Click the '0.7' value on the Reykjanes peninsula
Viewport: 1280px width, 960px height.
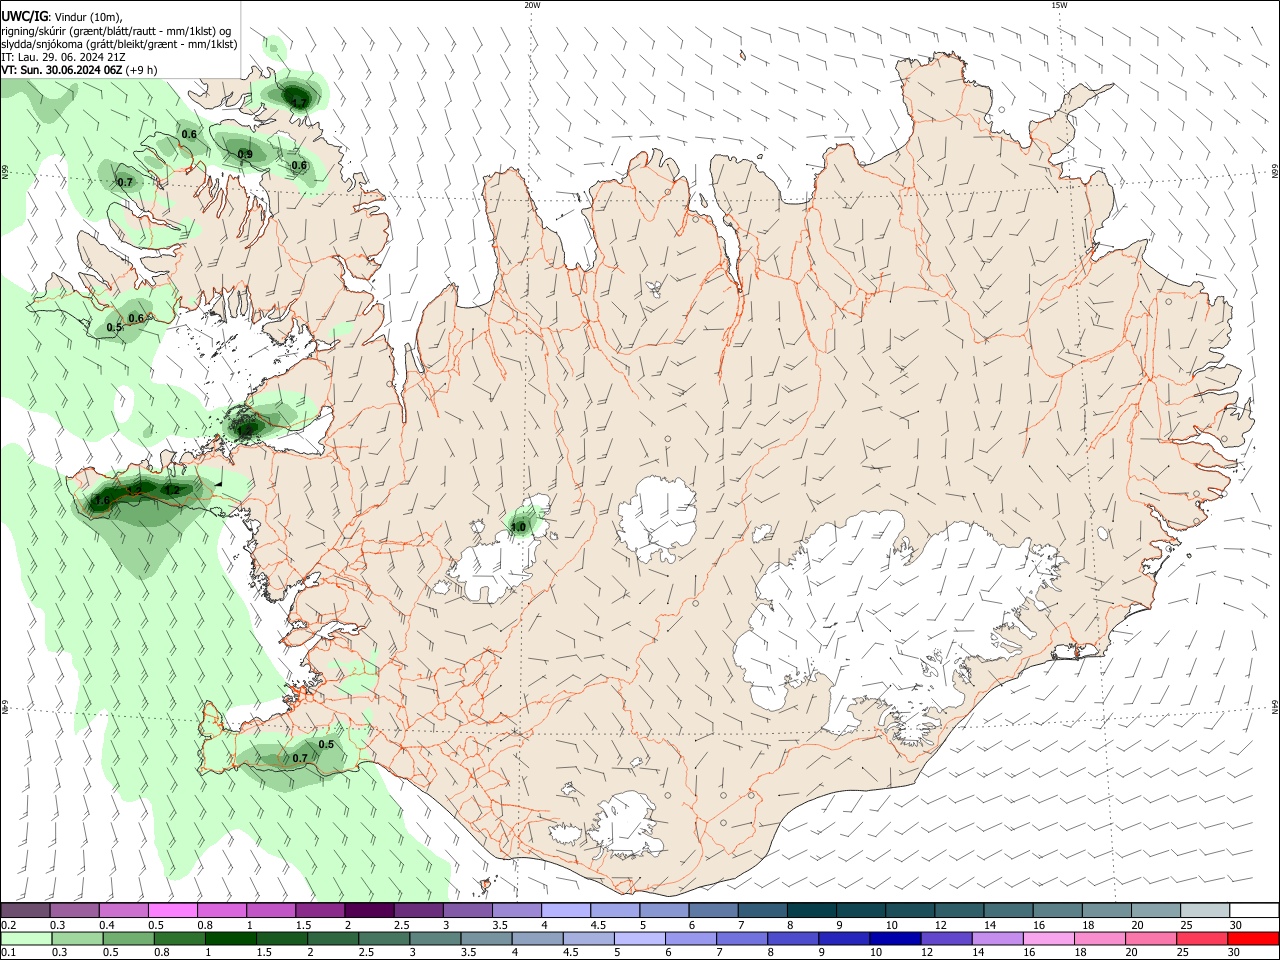(x=300, y=758)
